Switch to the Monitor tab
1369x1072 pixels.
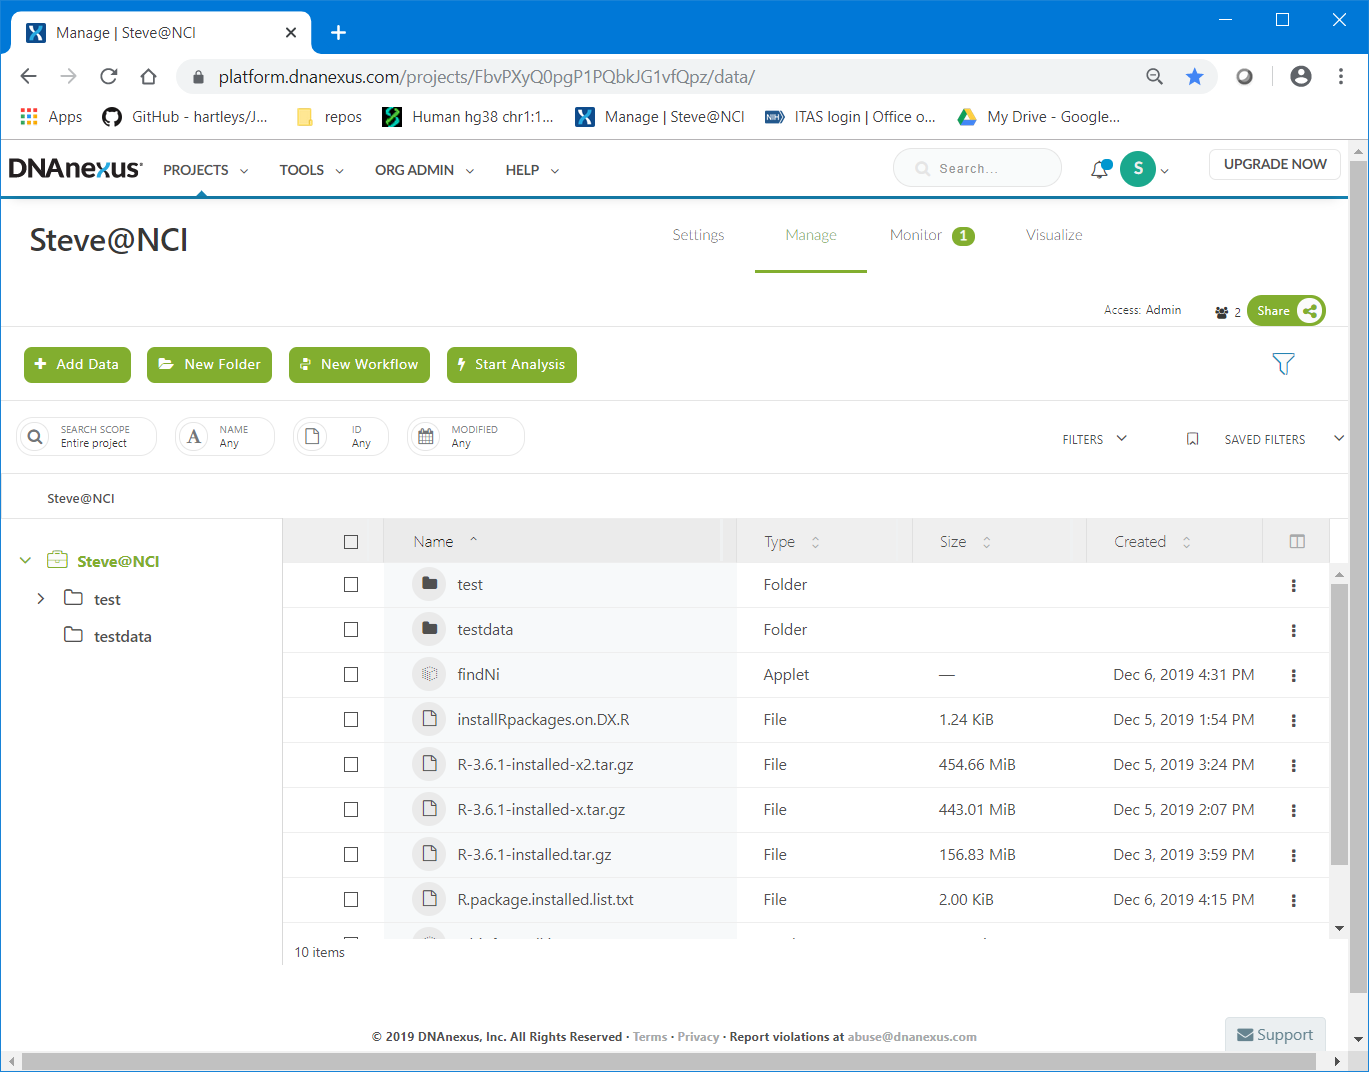pyautogui.click(x=916, y=235)
